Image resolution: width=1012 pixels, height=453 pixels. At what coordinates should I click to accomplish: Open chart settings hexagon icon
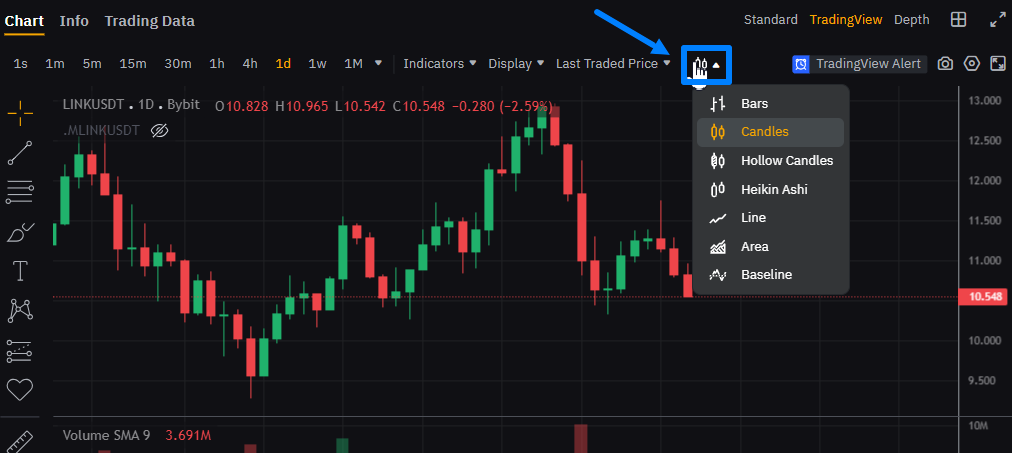(x=971, y=64)
